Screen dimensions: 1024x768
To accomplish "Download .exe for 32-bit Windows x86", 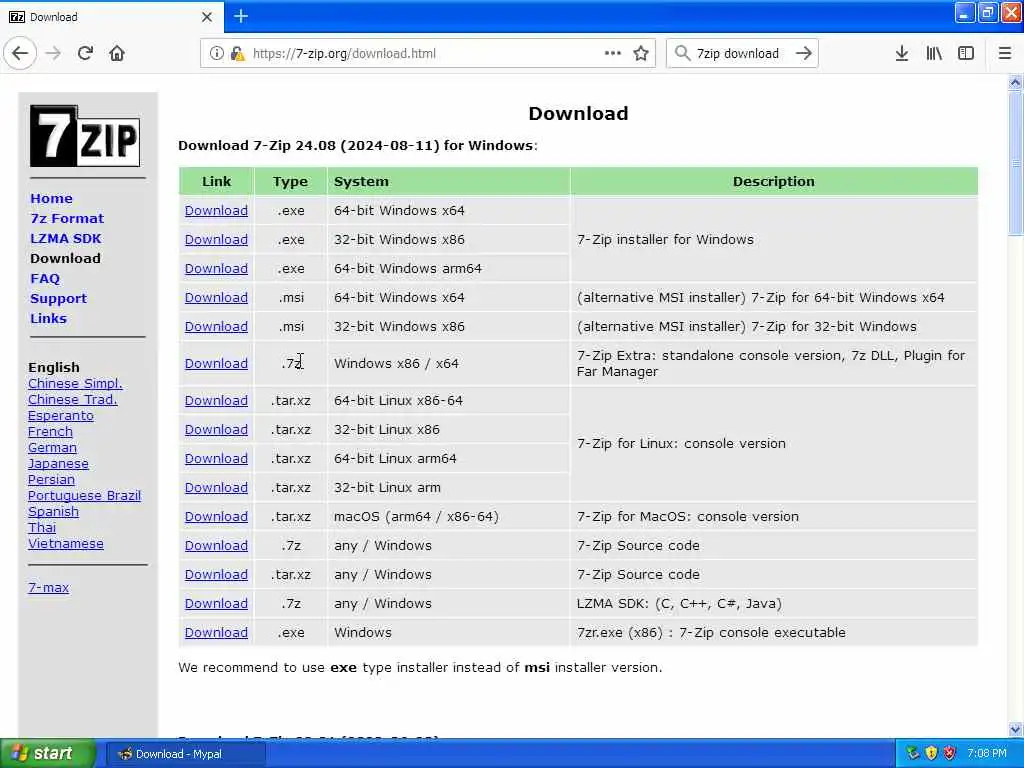I will (x=216, y=240).
